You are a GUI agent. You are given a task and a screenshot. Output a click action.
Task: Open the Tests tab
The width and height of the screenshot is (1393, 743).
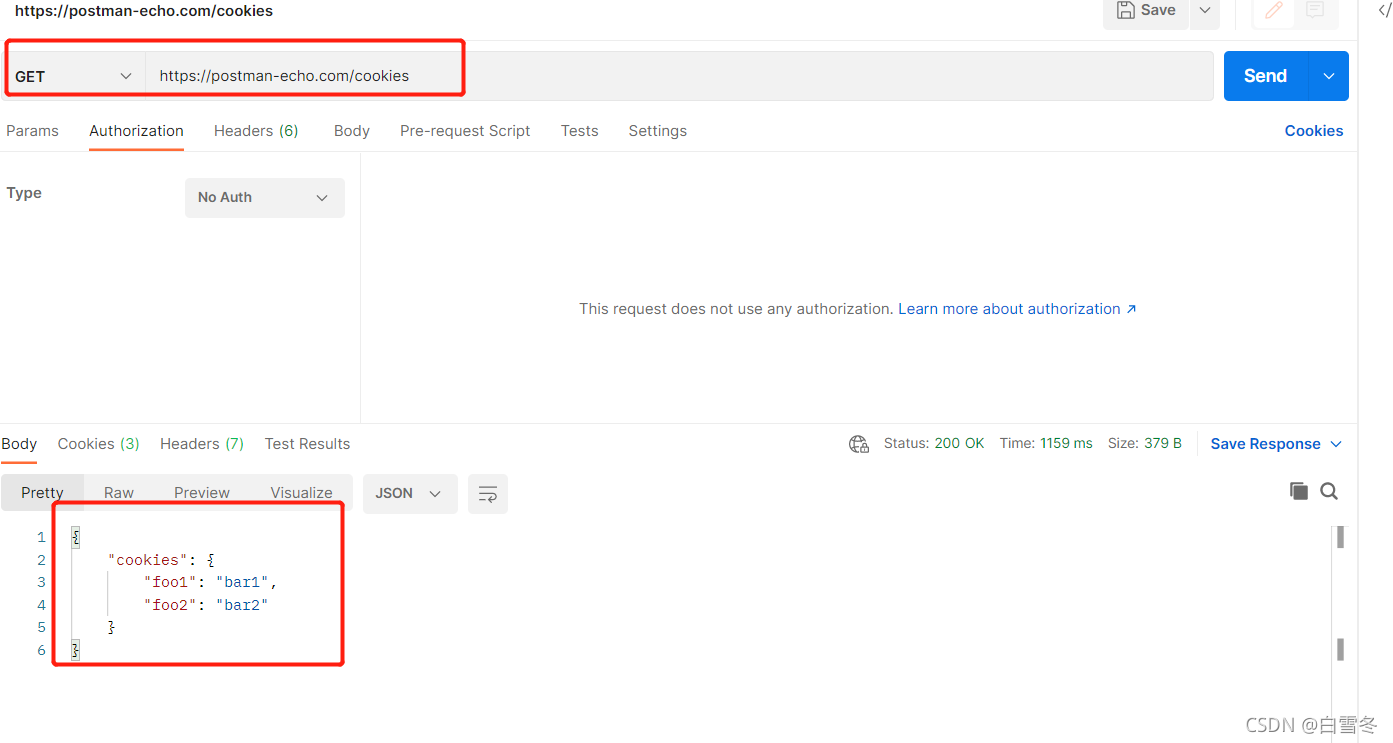click(x=579, y=131)
